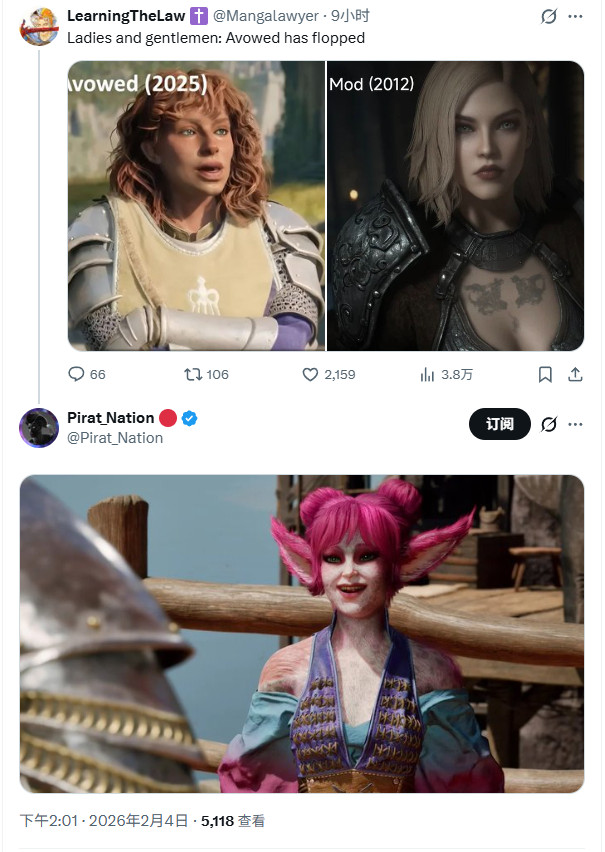The height and width of the screenshot is (852, 605).
Task: Open more options for Pirat_Nation tweet
Action: [575, 424]
